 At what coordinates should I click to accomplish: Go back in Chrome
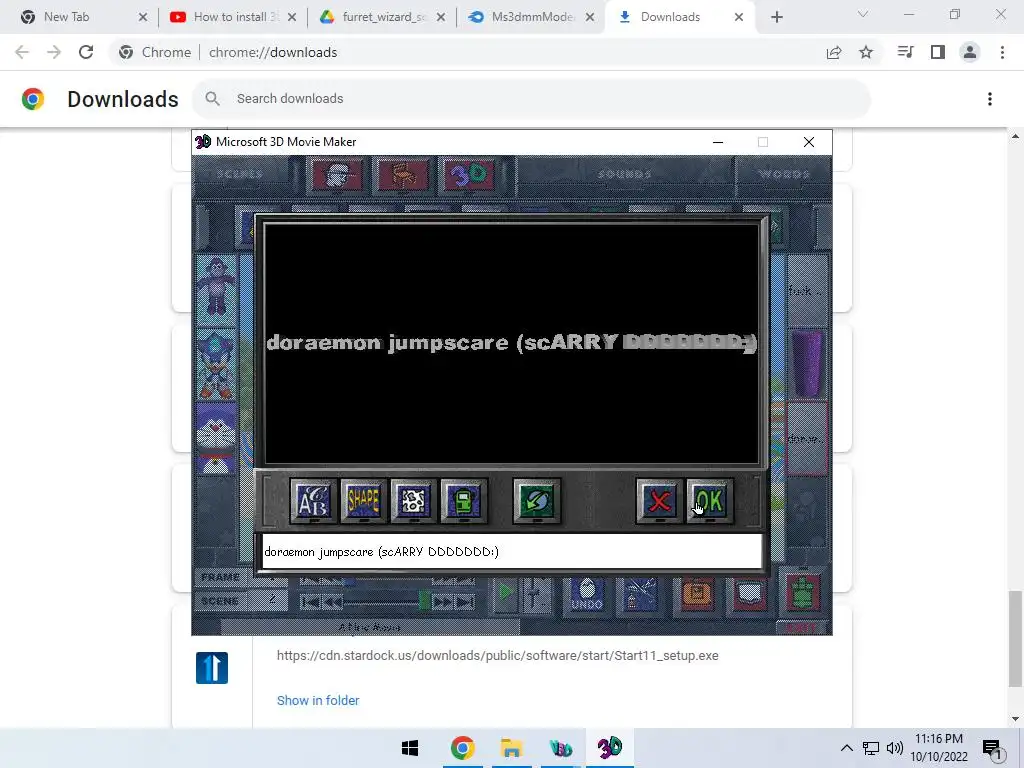(x=22, y=52)
